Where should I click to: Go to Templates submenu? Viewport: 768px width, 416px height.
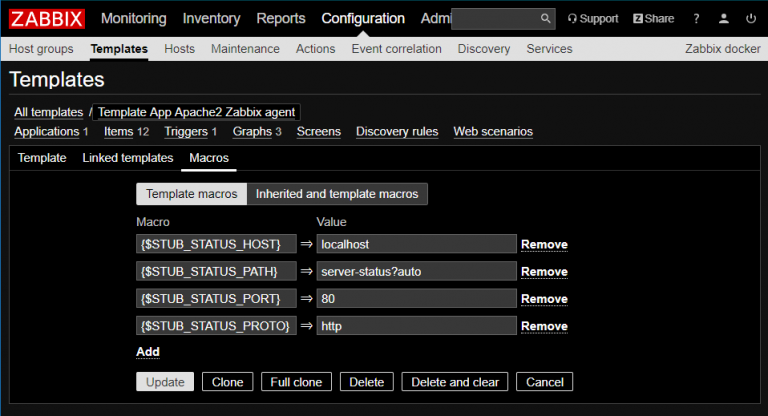coord(119,49)
